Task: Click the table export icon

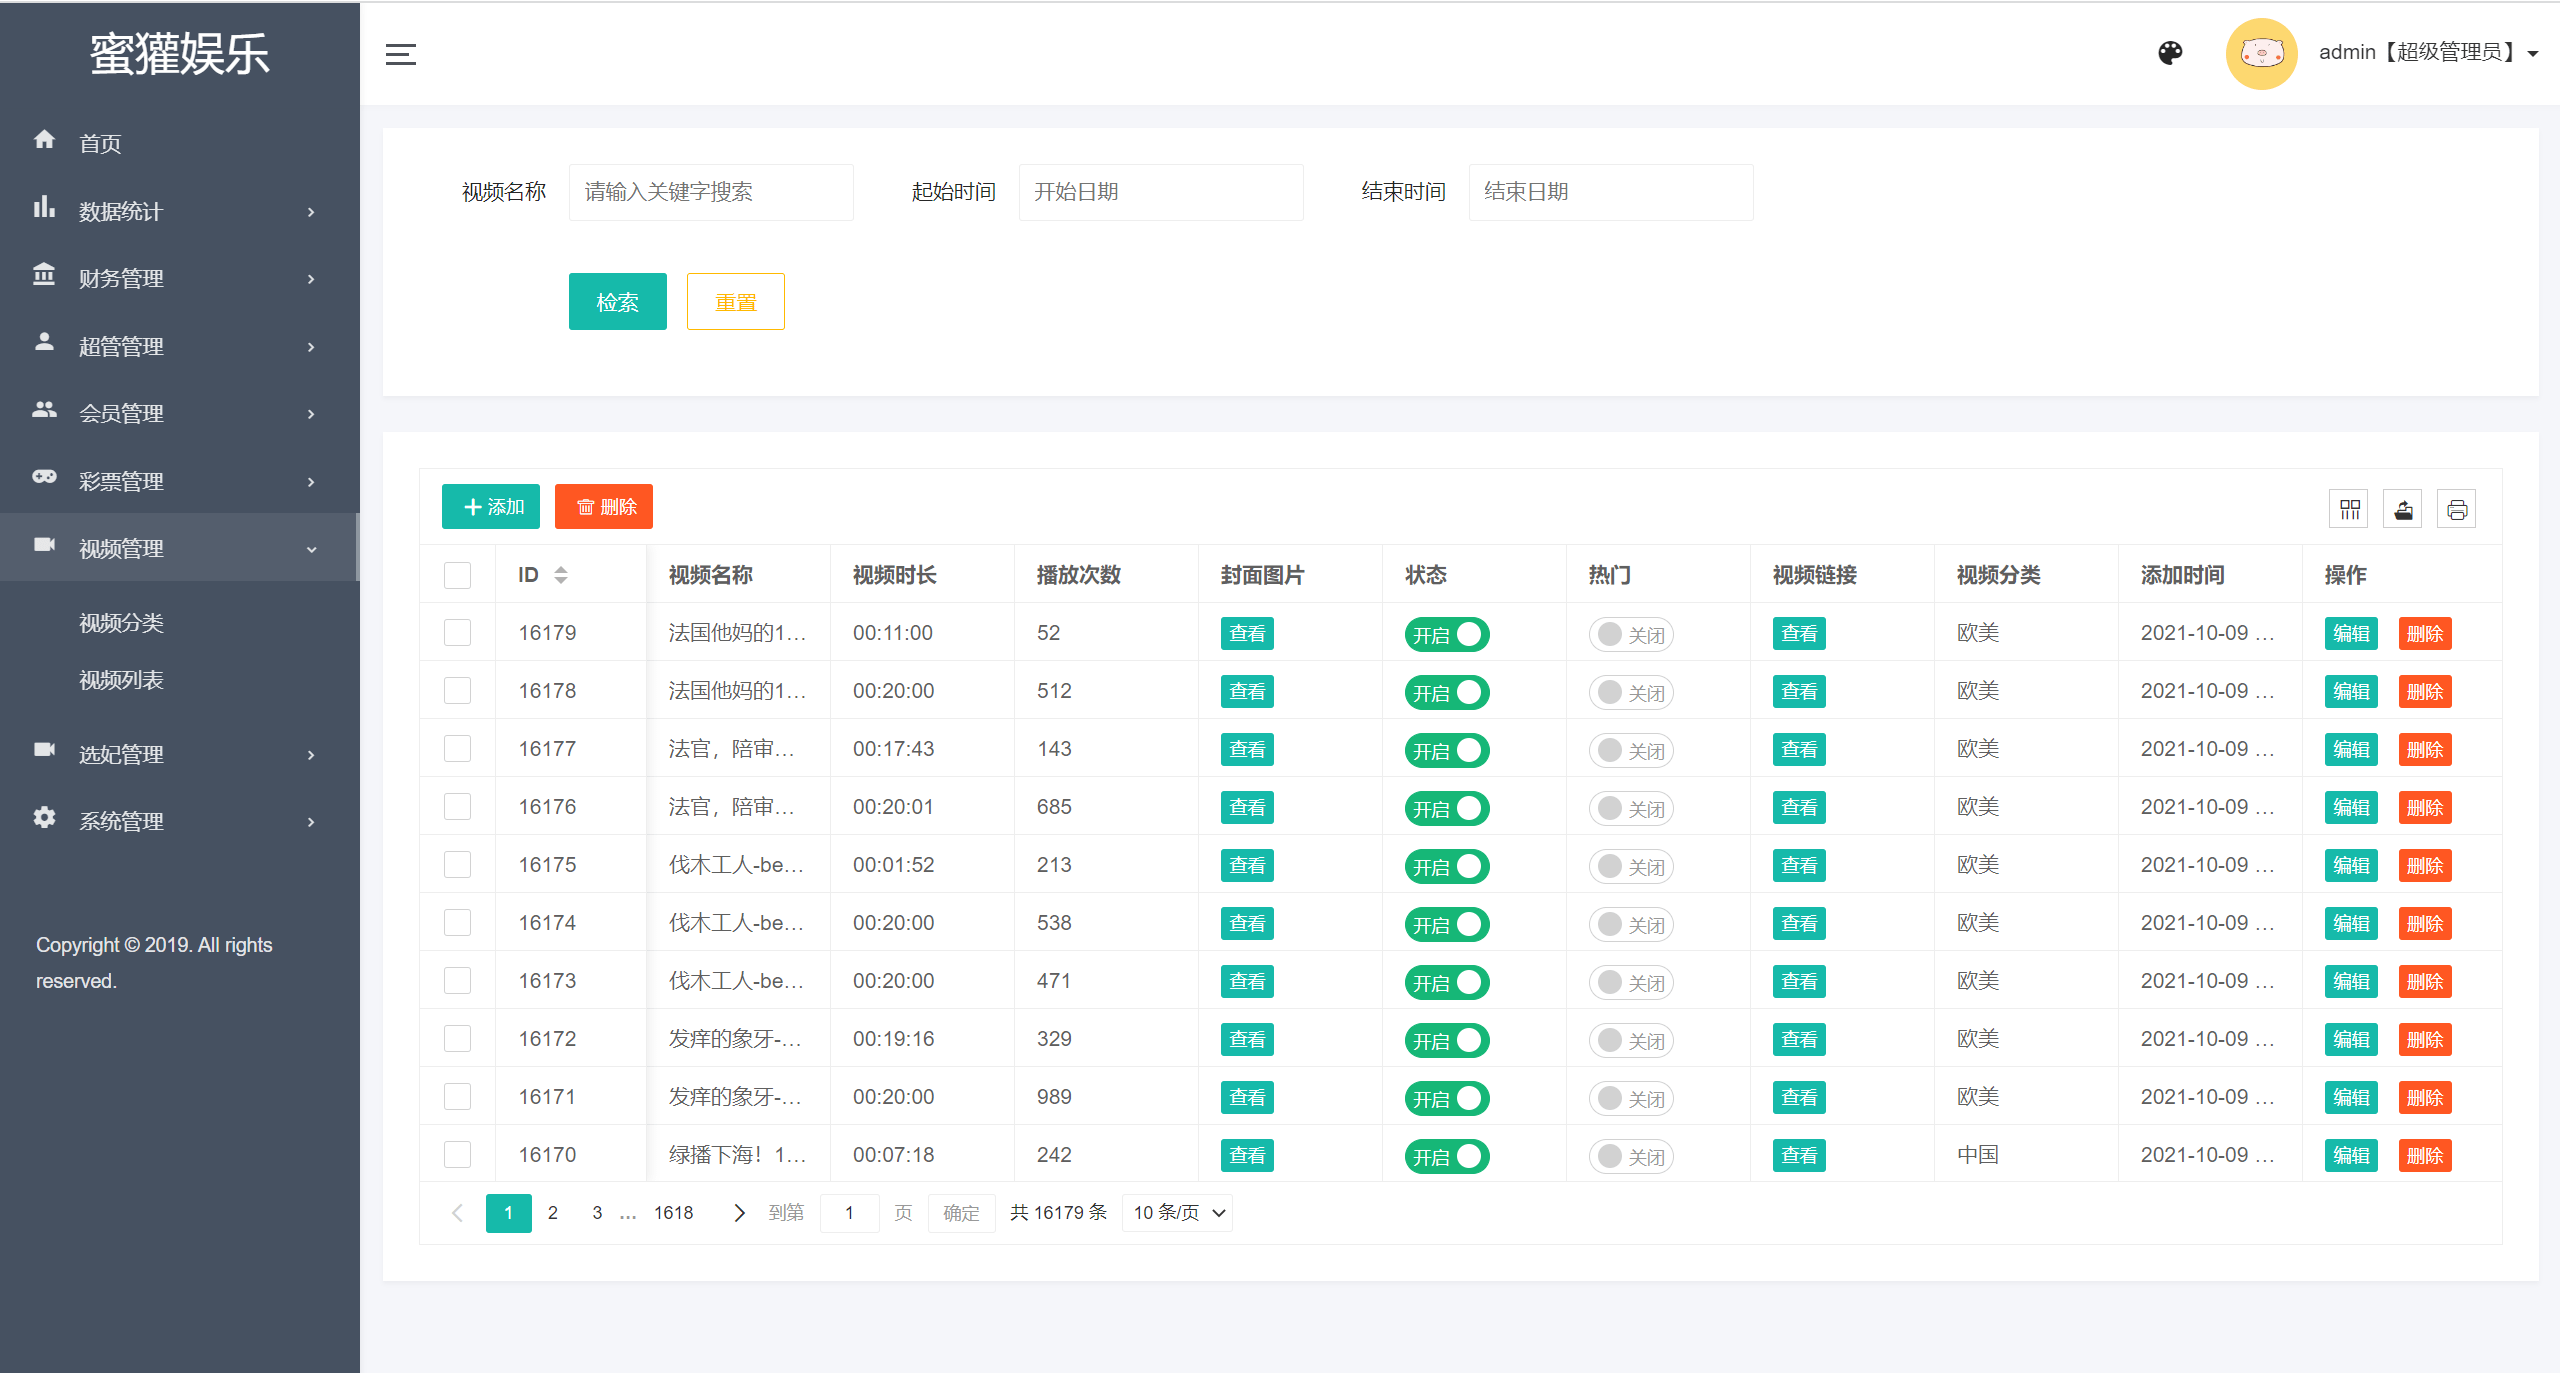Action: (2403, 510)
